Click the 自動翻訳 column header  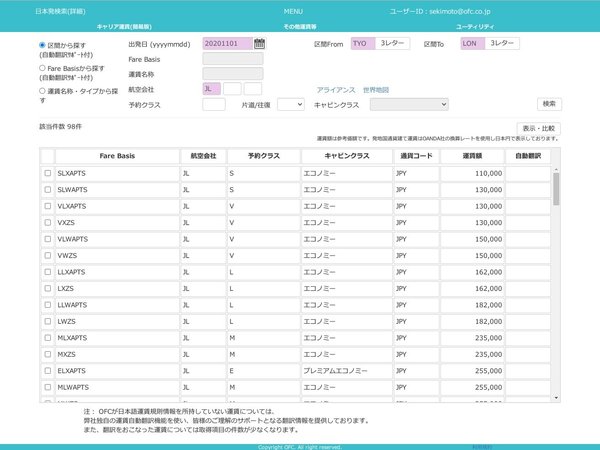(x=528, y=156)
